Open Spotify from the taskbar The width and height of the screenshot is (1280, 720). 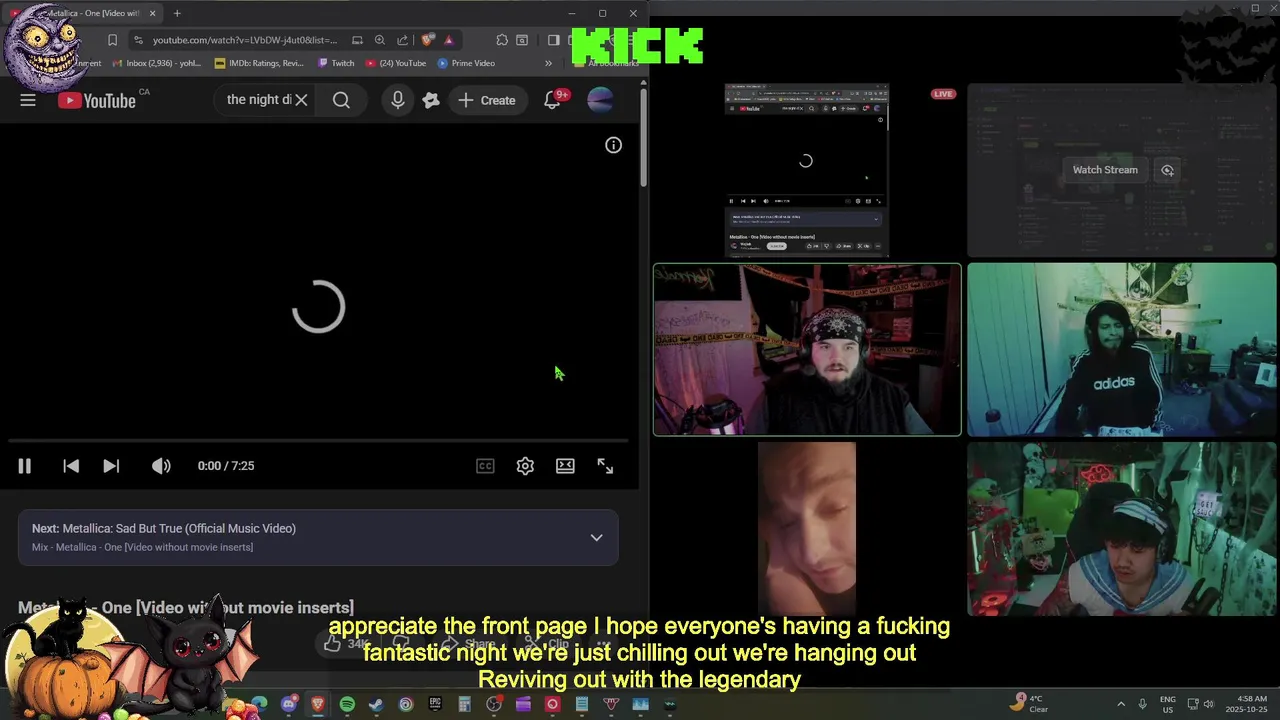[347, 704]
